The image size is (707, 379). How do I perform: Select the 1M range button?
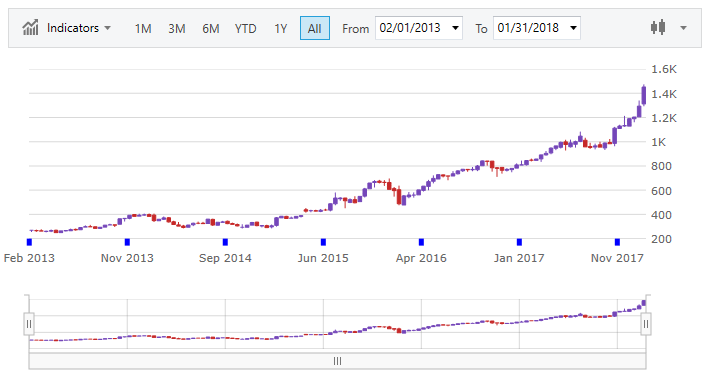point(143,28)
